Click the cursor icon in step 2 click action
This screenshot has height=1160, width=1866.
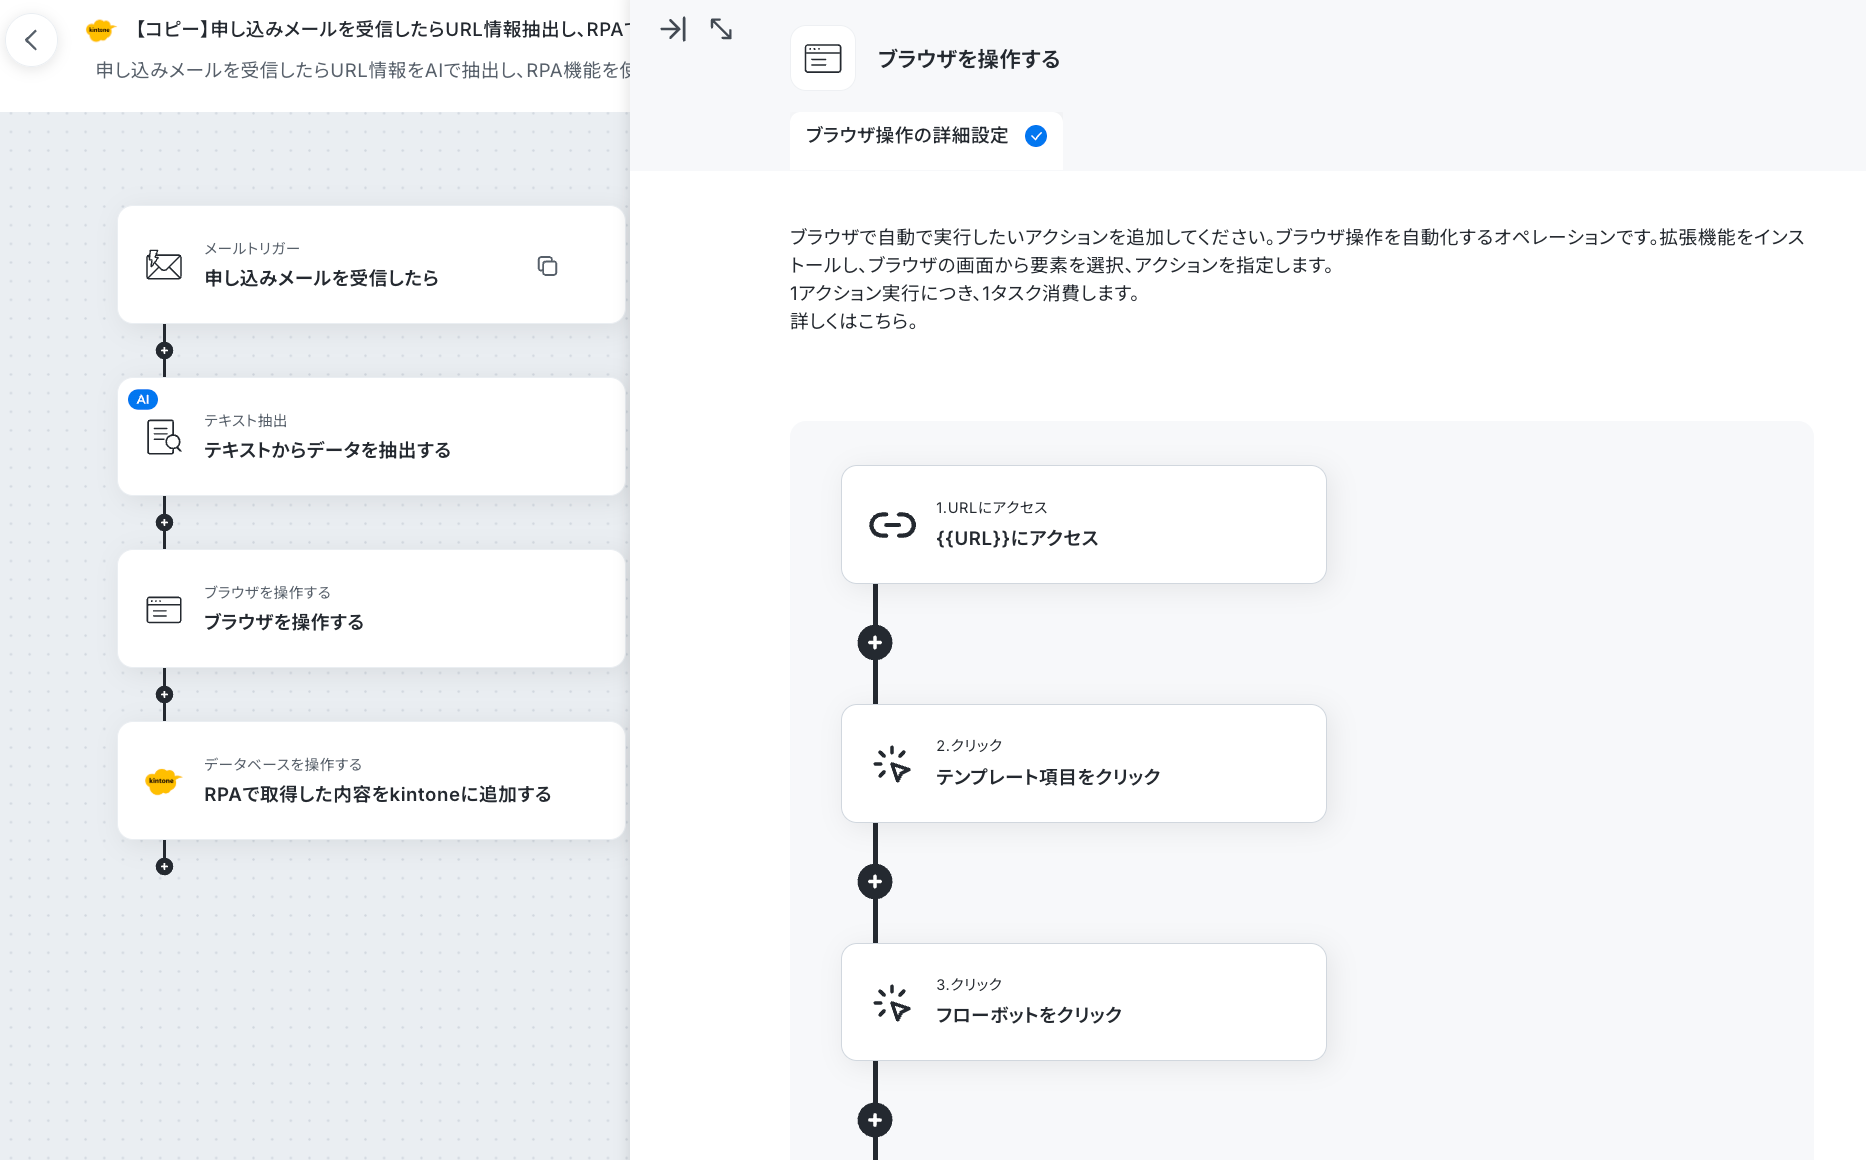892,764
